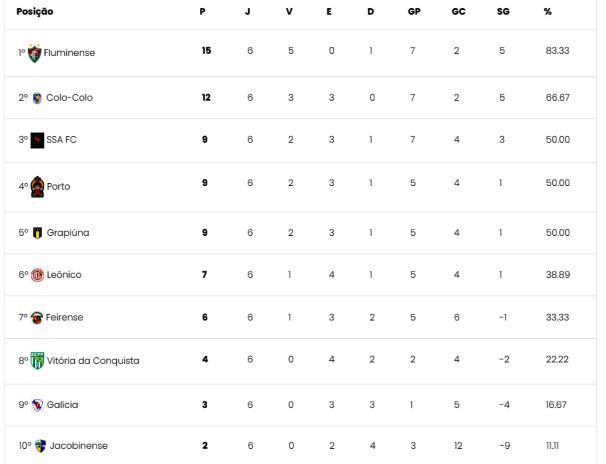Click the Grapiúna yellow and black crest

coord(37,233)
